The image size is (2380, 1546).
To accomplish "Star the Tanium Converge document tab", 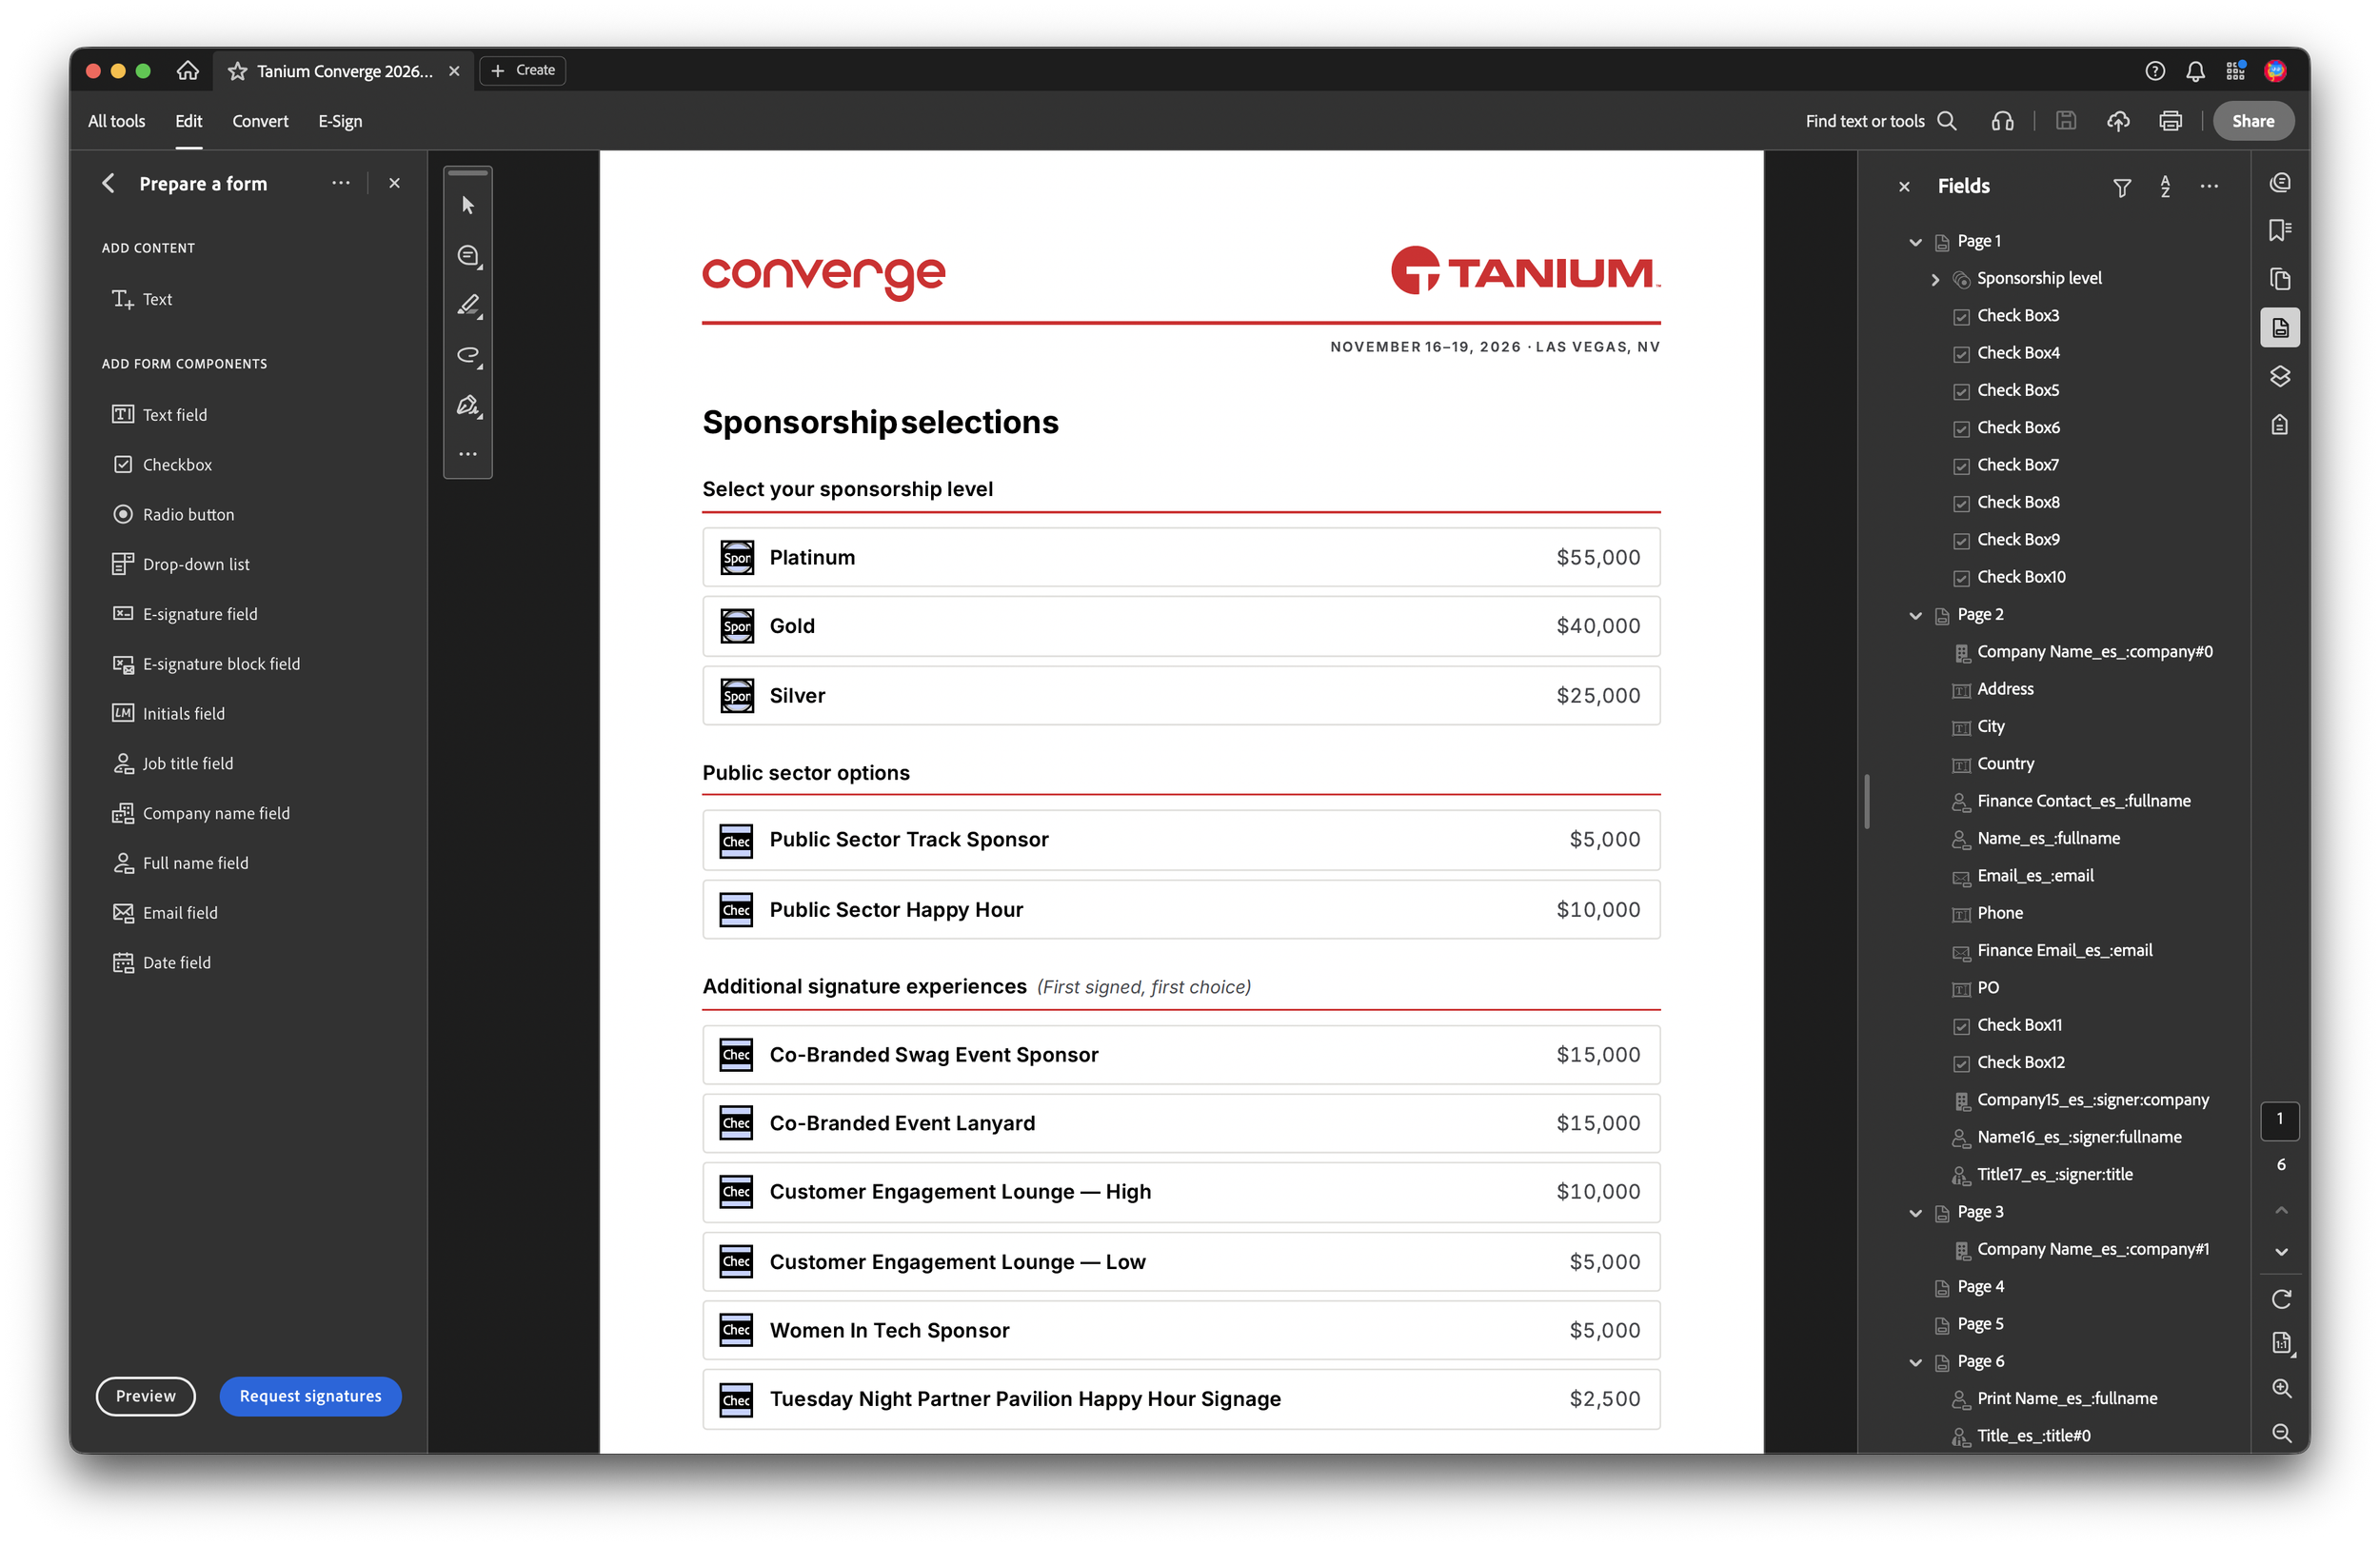I will pos(237,71).
